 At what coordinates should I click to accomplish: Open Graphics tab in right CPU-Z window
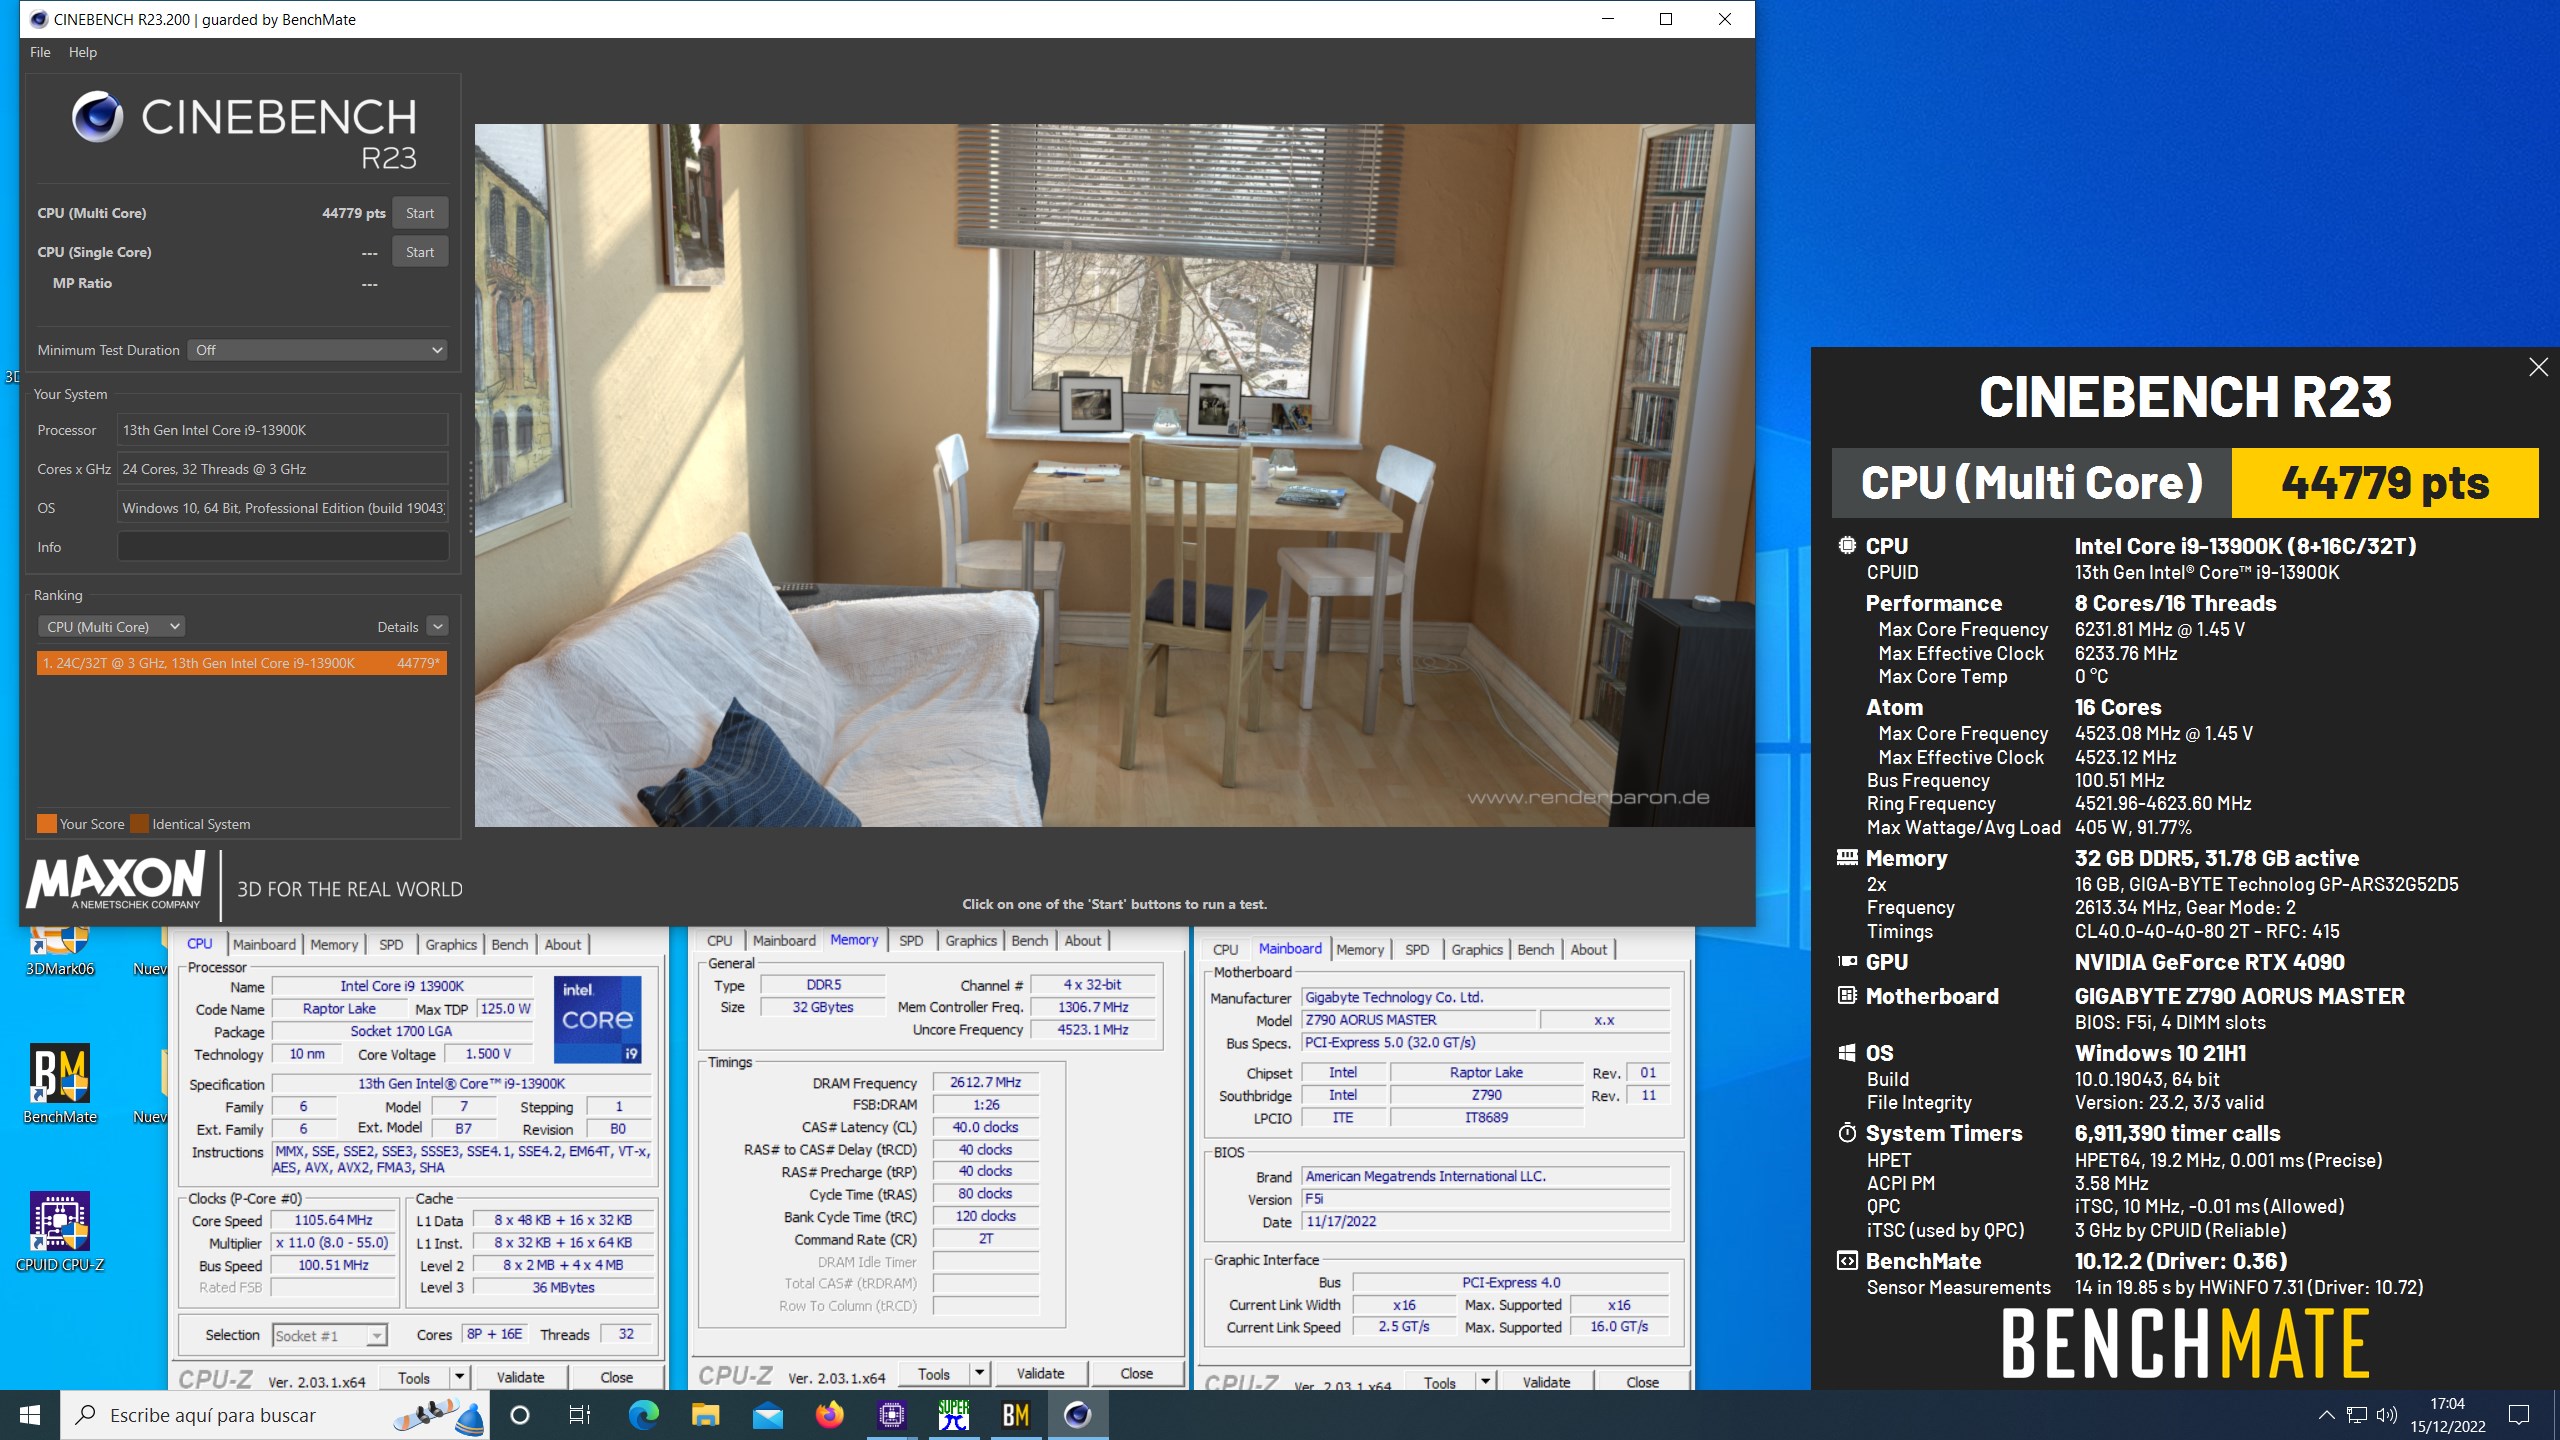[x=1476, y=949]
